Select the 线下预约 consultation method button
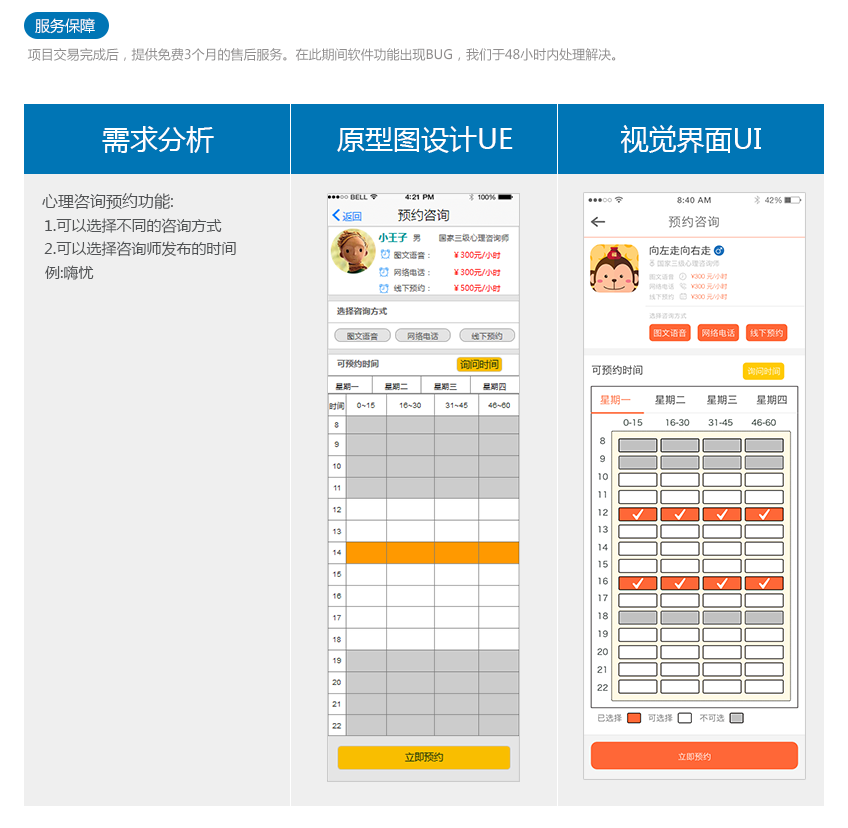 487,336
